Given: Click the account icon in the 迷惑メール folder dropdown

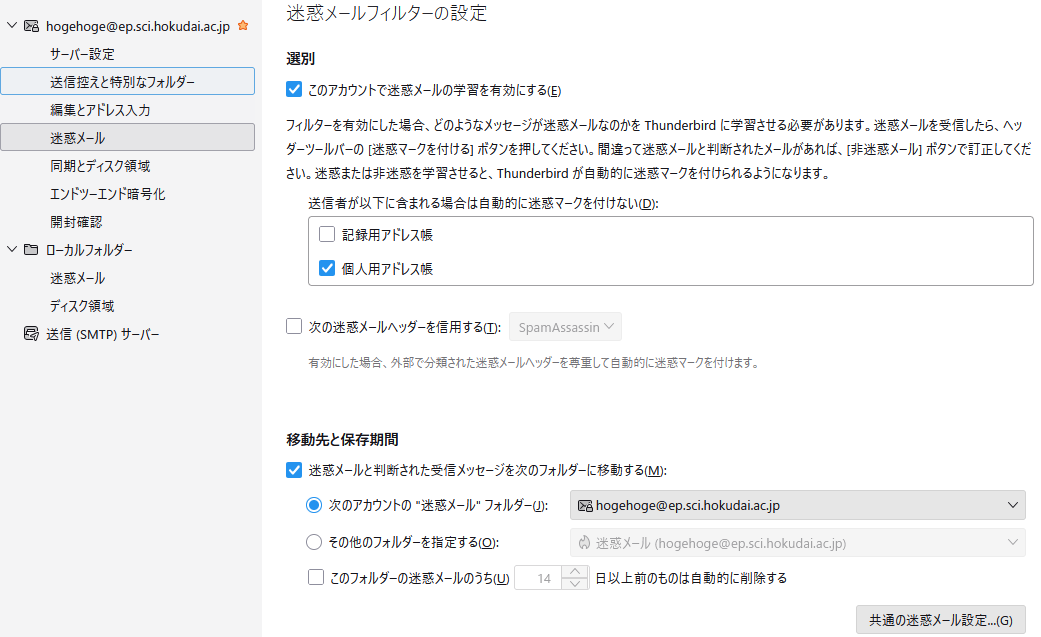Looking at the screenshot, I should 585,505.
